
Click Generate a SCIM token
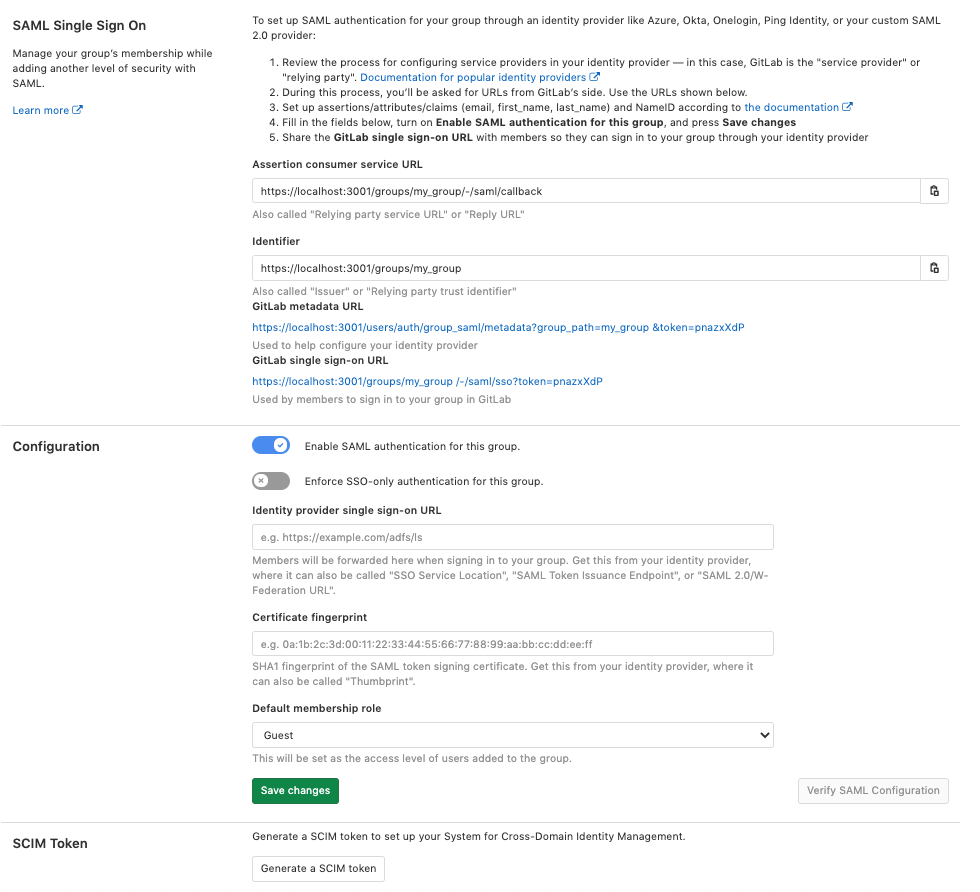(318, 868)
